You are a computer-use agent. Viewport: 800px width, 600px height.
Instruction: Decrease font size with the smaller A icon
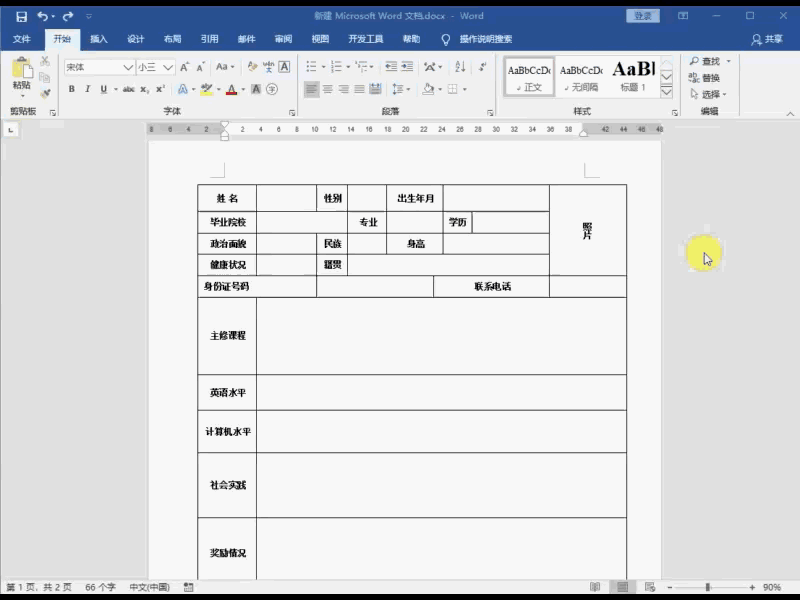click(x=201, y=67)
